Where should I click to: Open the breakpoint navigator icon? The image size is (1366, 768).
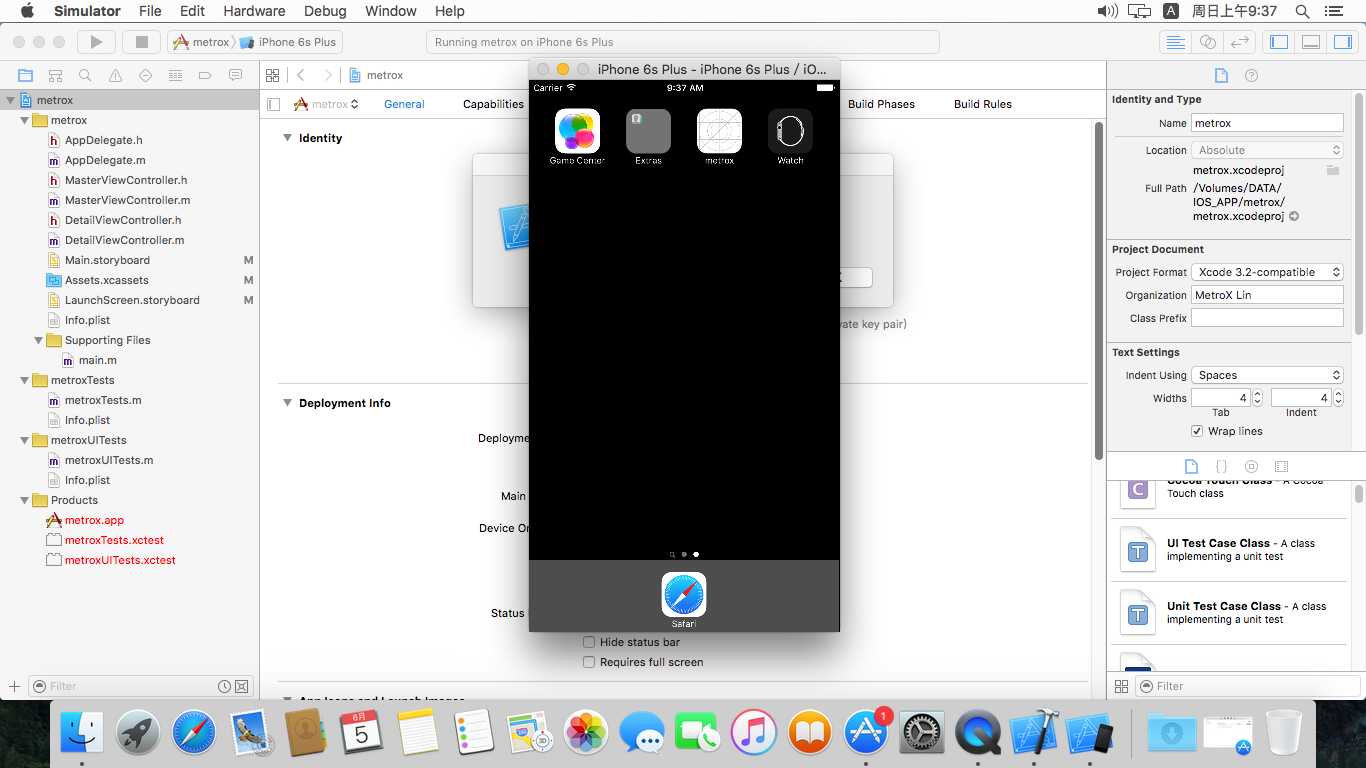click(x=205, y=75)
